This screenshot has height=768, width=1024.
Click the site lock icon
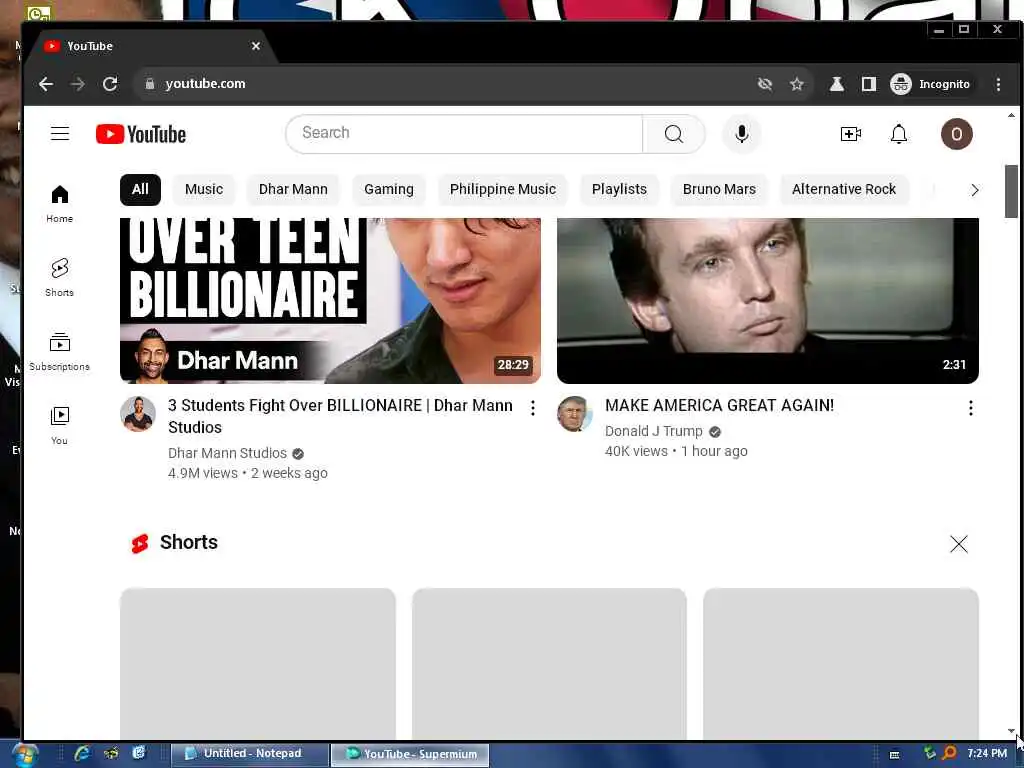click(x=150, y=84)
